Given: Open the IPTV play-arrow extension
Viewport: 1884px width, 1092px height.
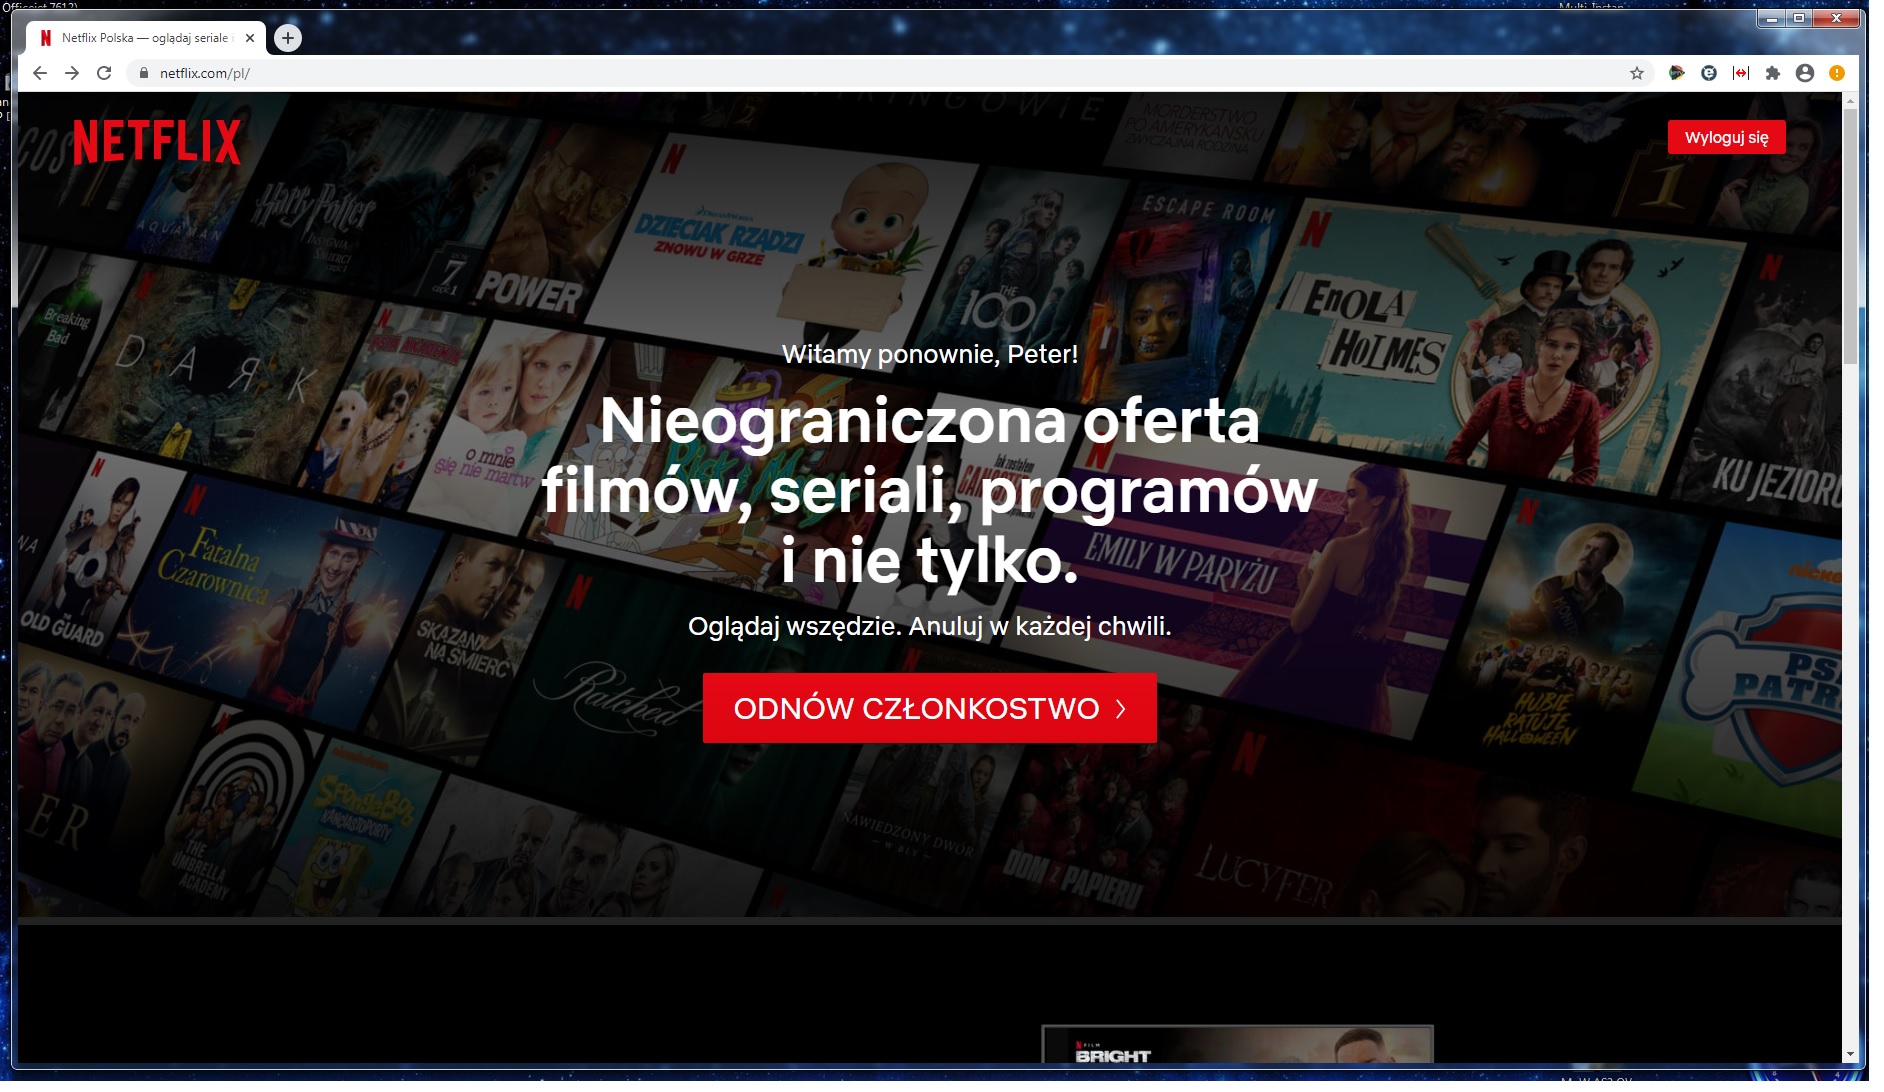Looking at the screenshot, I should tap(1677, 73).
